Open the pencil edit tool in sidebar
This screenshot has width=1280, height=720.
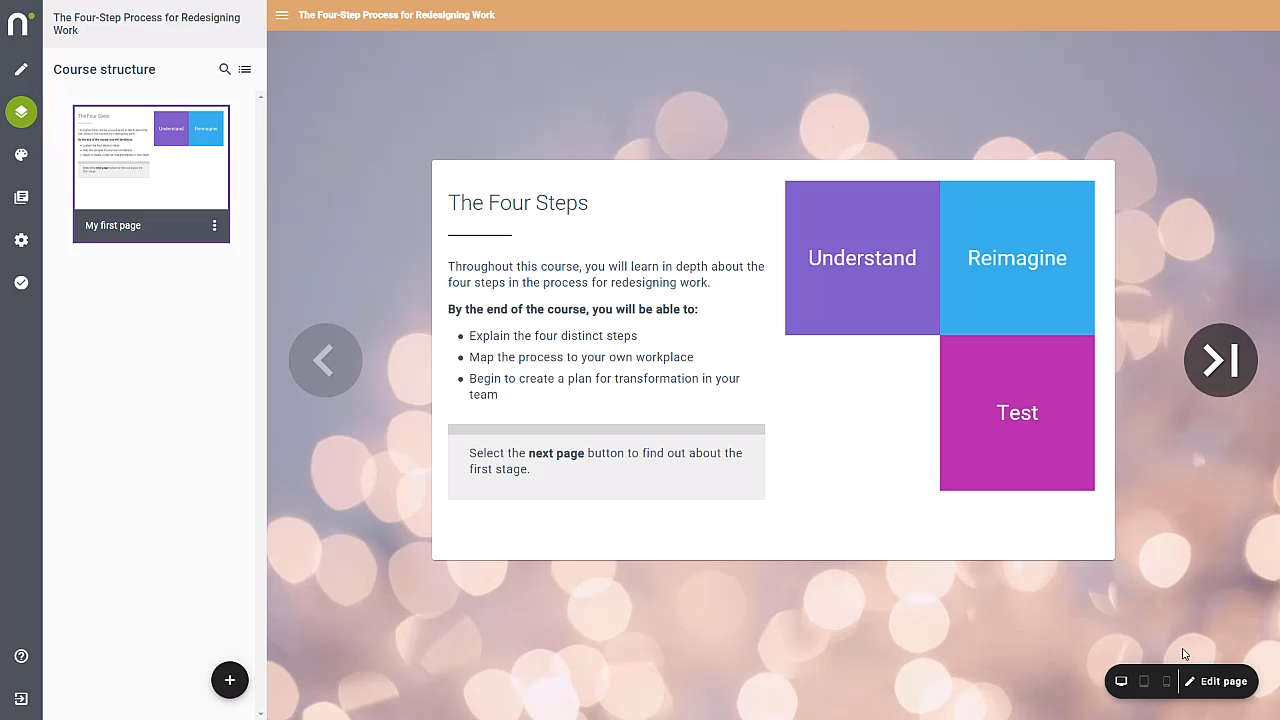pos(21,69)
